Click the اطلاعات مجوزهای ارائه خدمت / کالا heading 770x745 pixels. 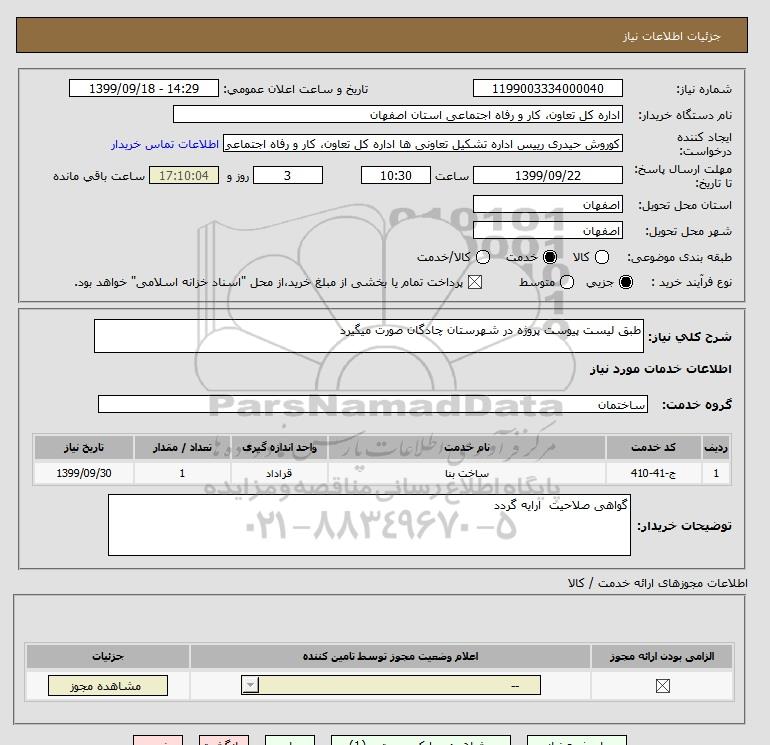658,583
